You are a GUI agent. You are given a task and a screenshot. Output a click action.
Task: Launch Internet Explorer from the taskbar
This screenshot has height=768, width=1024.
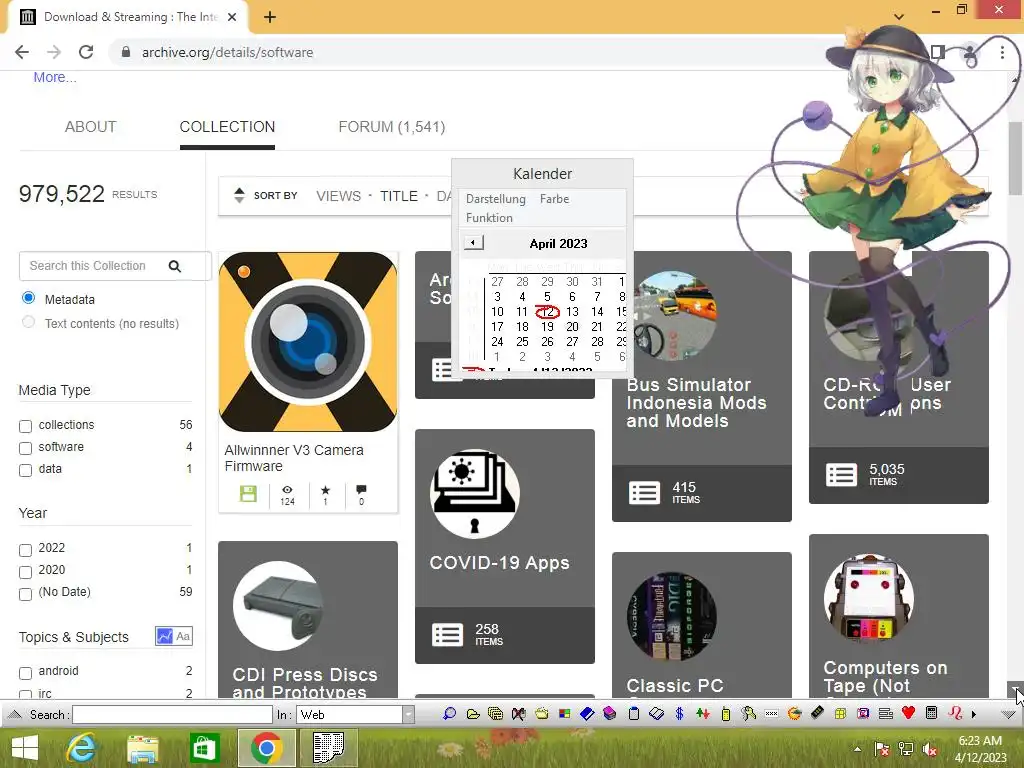pyautogui.click(x=82, y=748)
